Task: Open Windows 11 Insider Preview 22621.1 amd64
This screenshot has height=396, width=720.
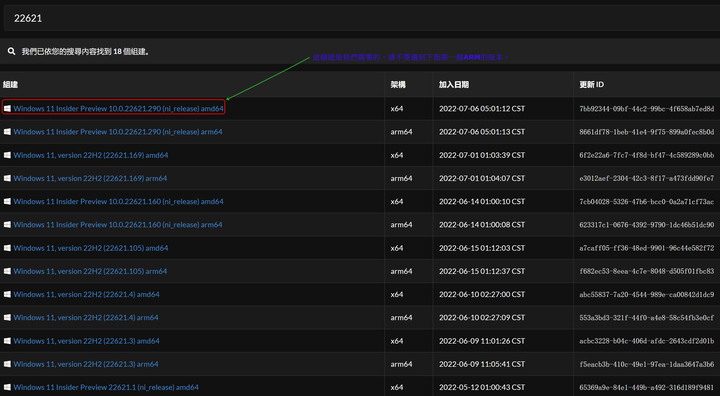Action: [x=106, y=387]
